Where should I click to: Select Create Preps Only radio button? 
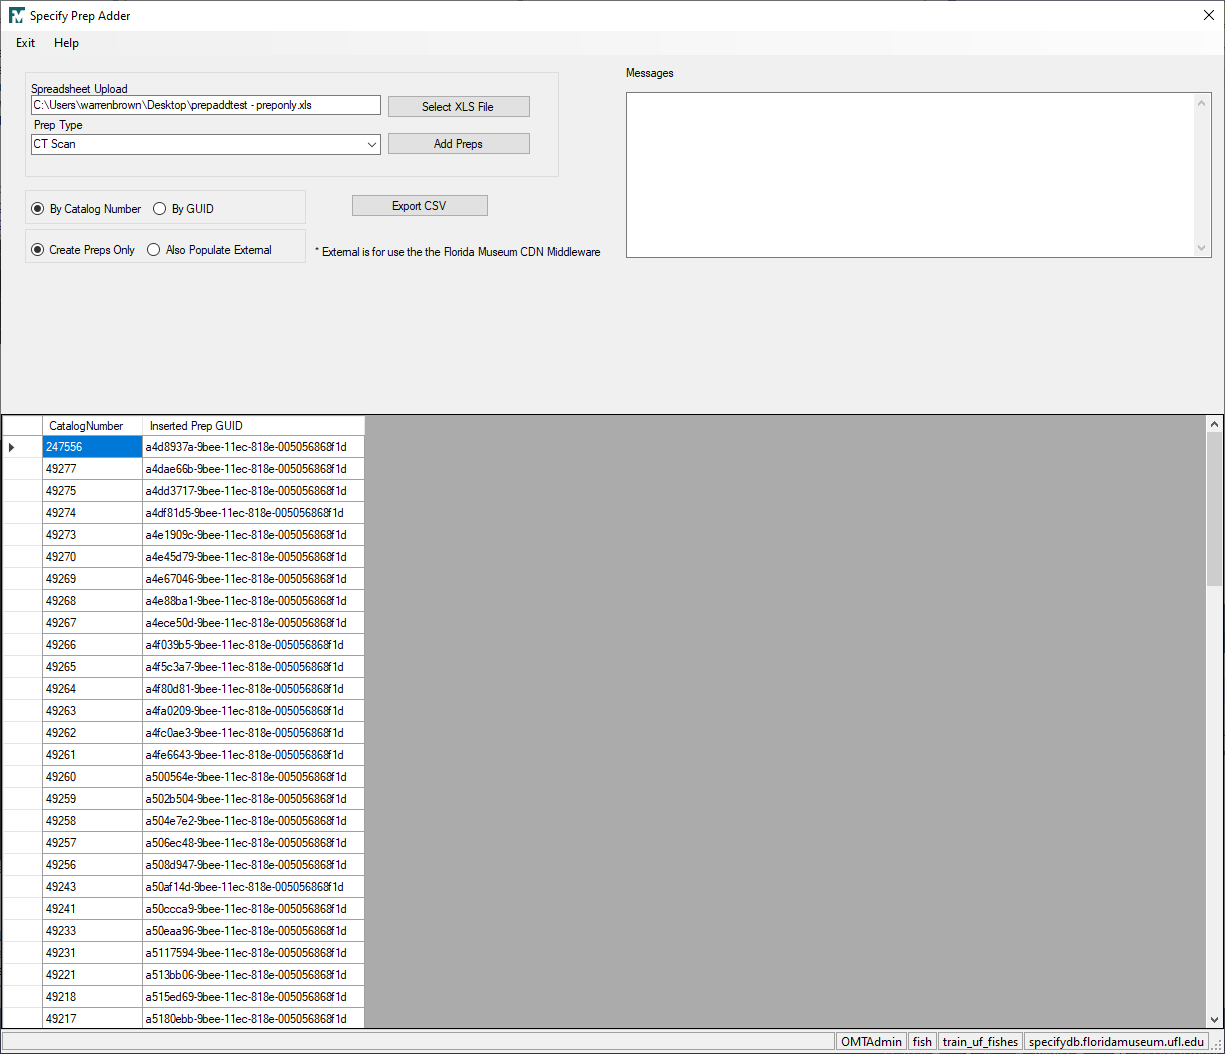coord(38,250)
